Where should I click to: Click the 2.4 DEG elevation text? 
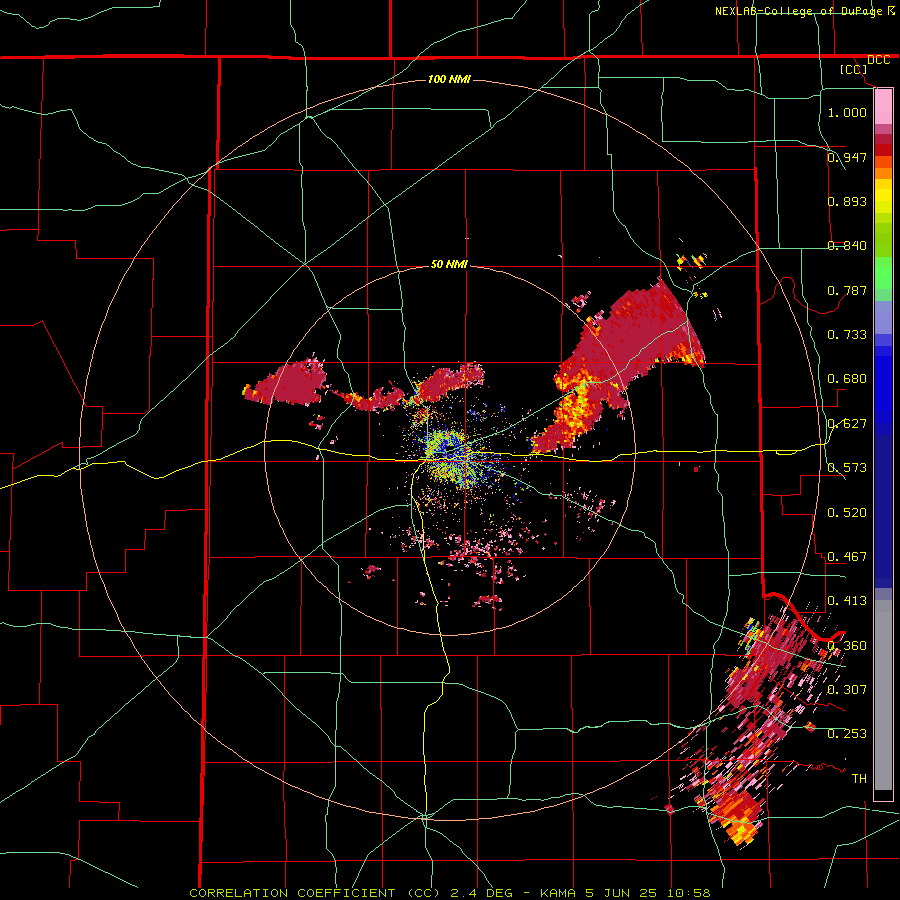481,893
